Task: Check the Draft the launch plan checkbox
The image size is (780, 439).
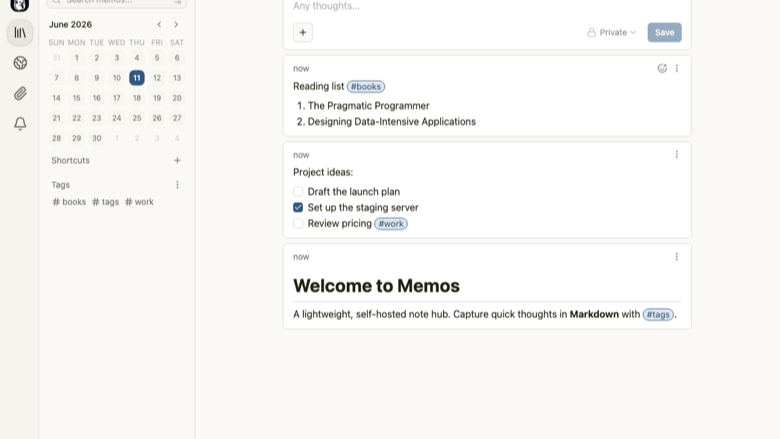Action: pyautogui.click(x=298, y=191)
